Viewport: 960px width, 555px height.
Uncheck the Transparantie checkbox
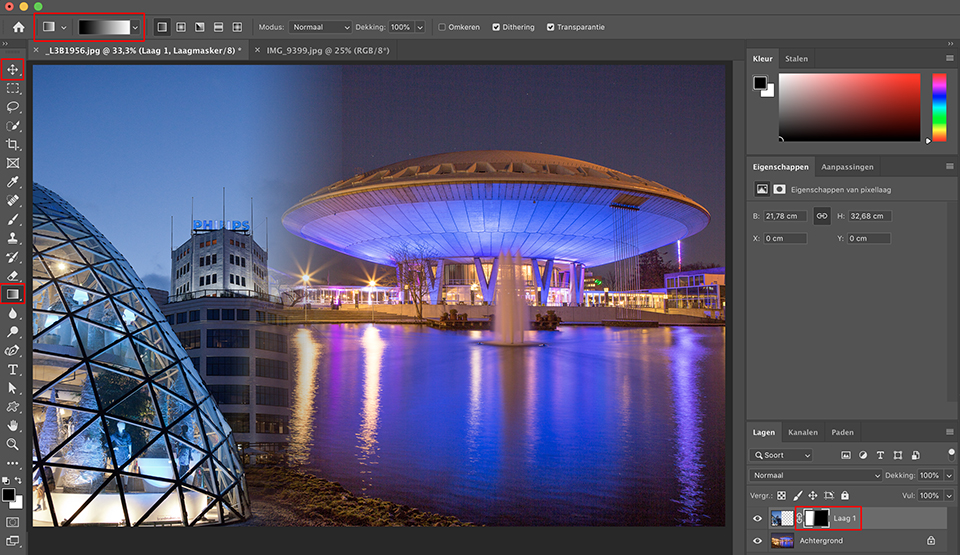click(x=550, y=27)
